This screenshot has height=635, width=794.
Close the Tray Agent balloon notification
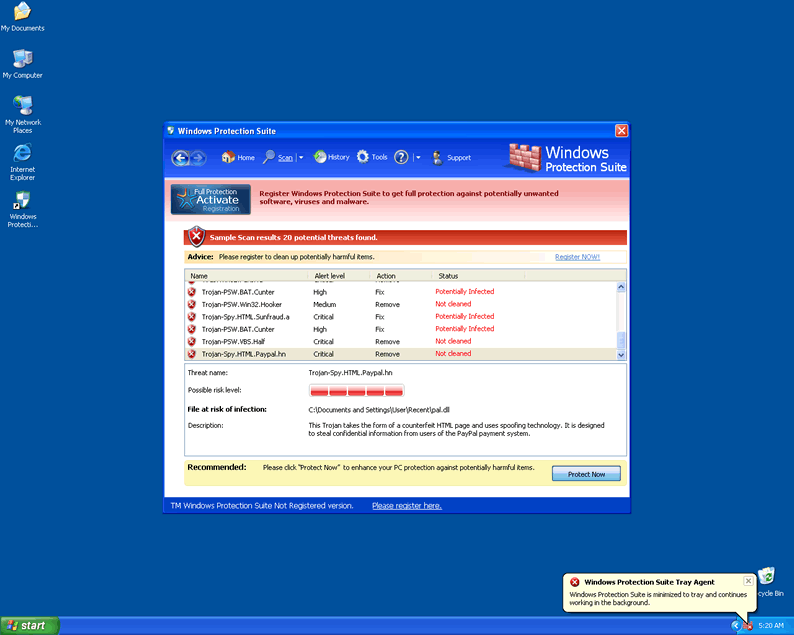tap(748, 581)
